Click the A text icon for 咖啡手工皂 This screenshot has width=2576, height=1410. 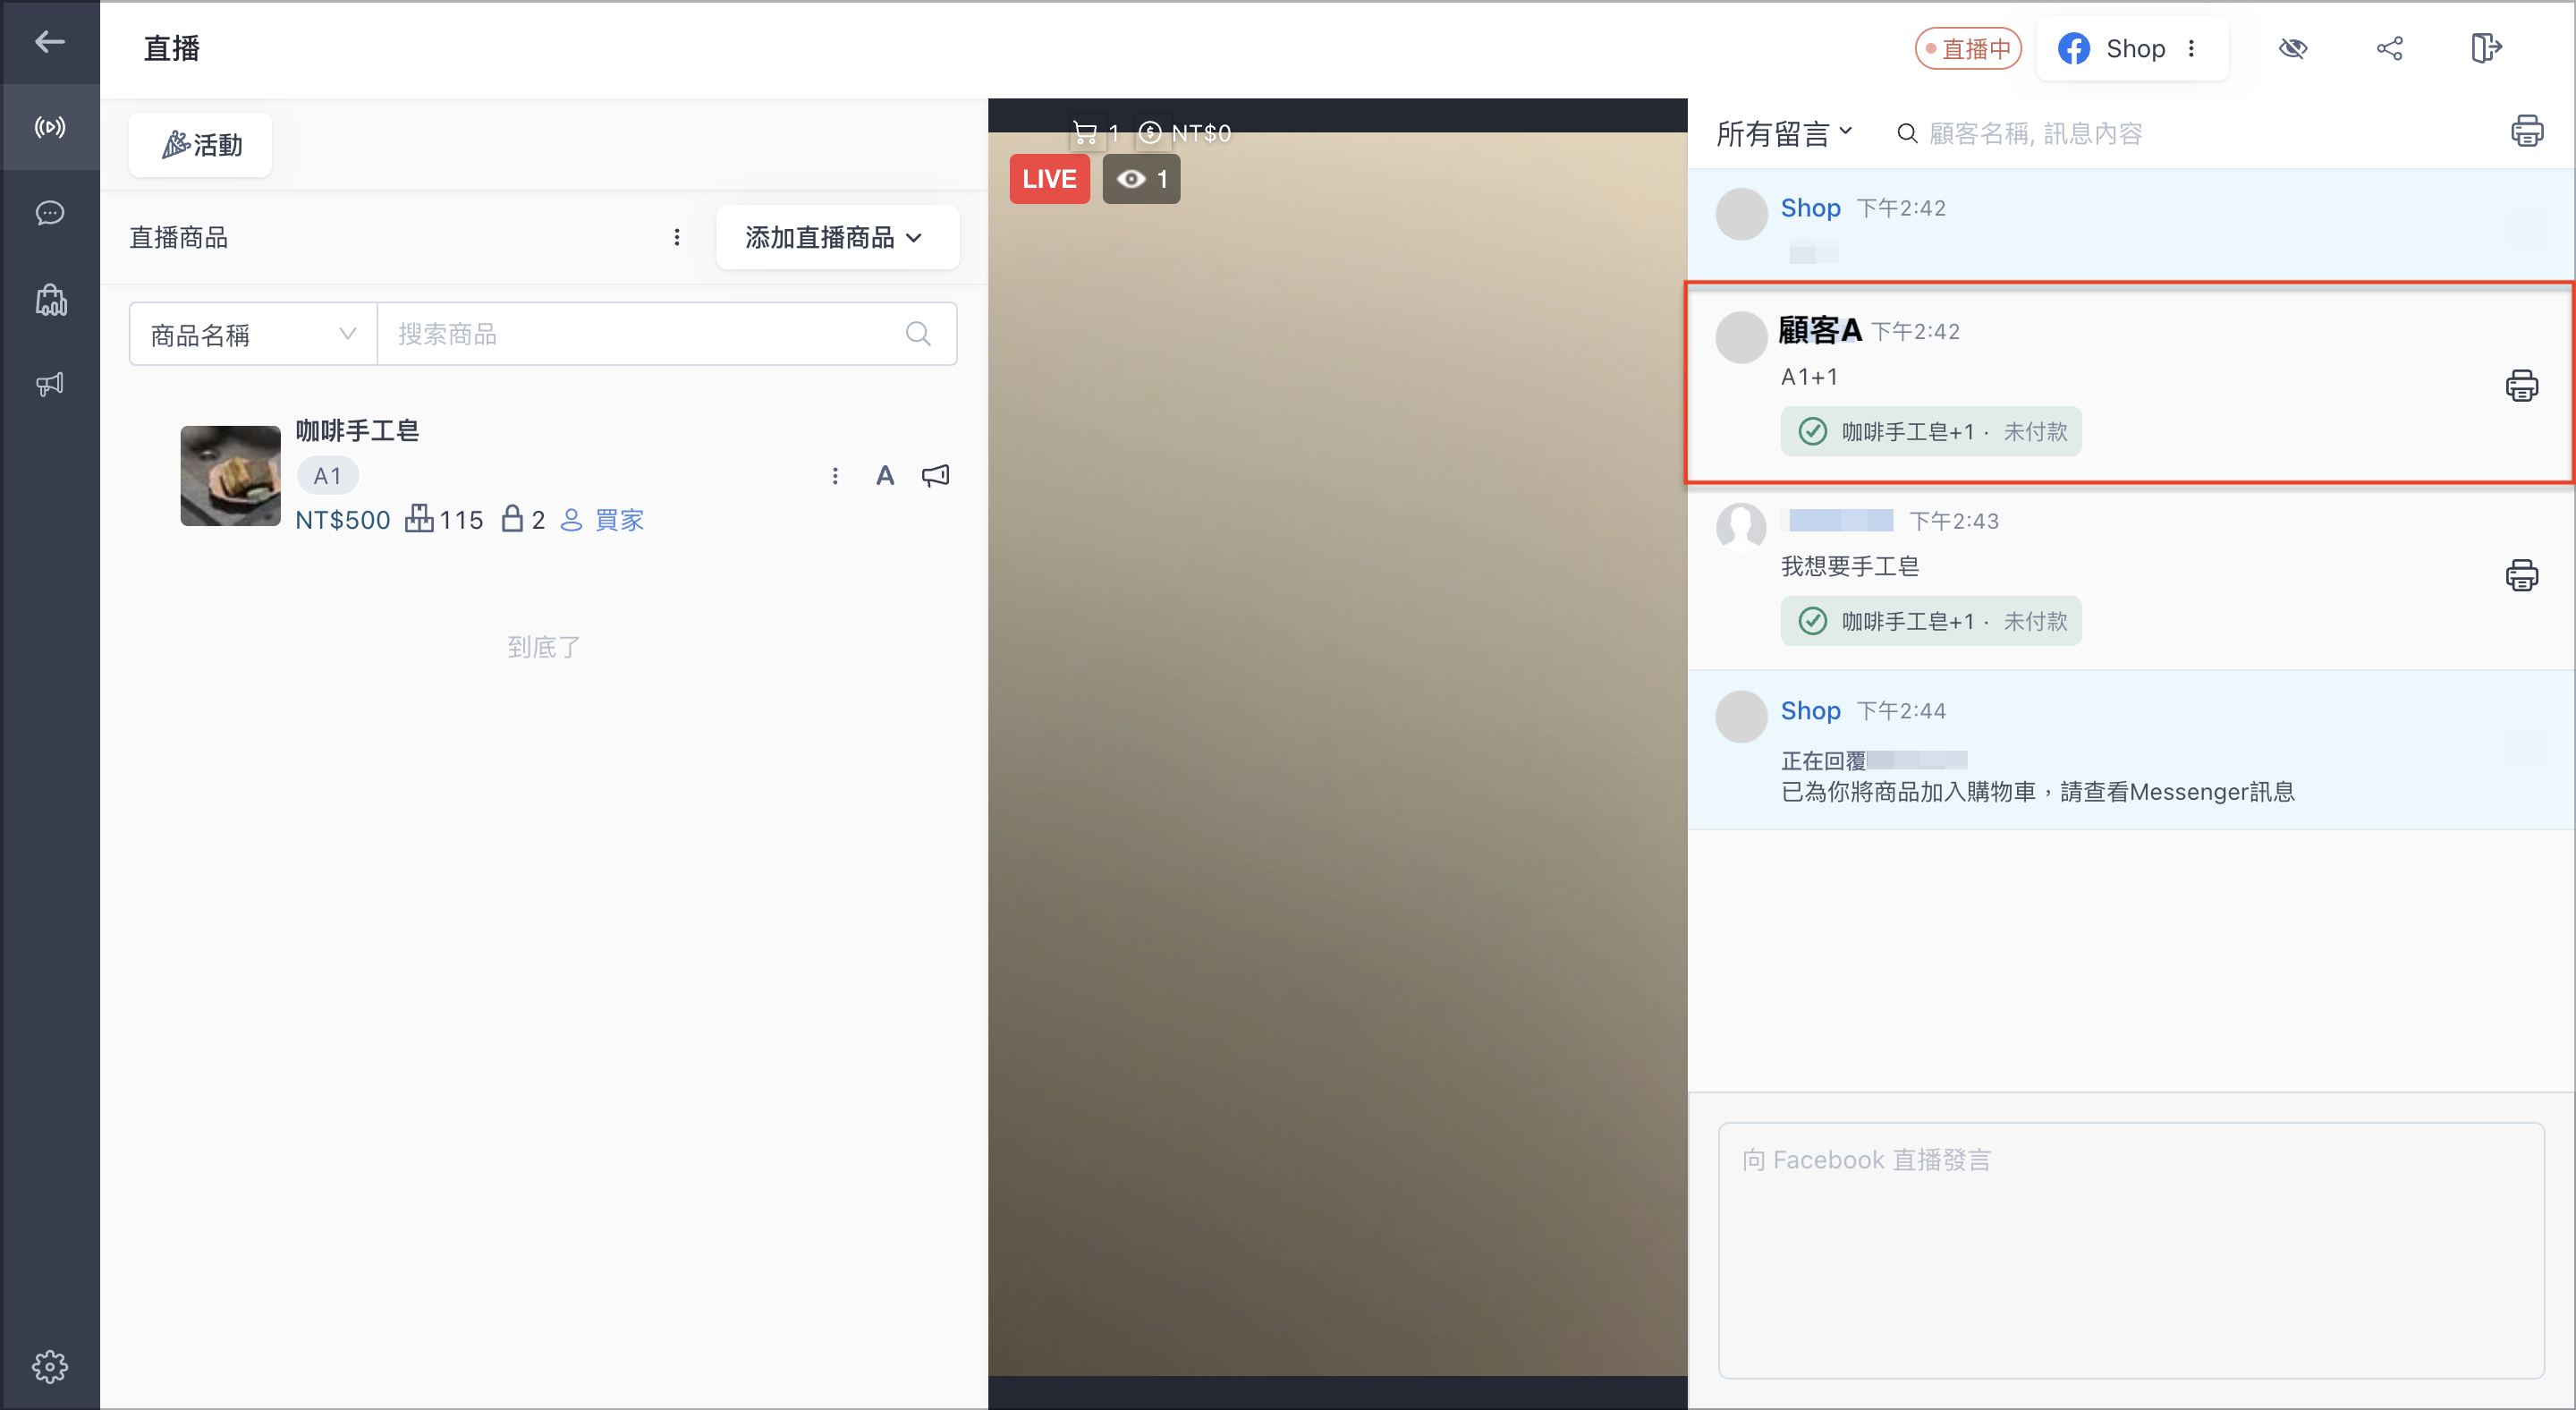(885, 476)
